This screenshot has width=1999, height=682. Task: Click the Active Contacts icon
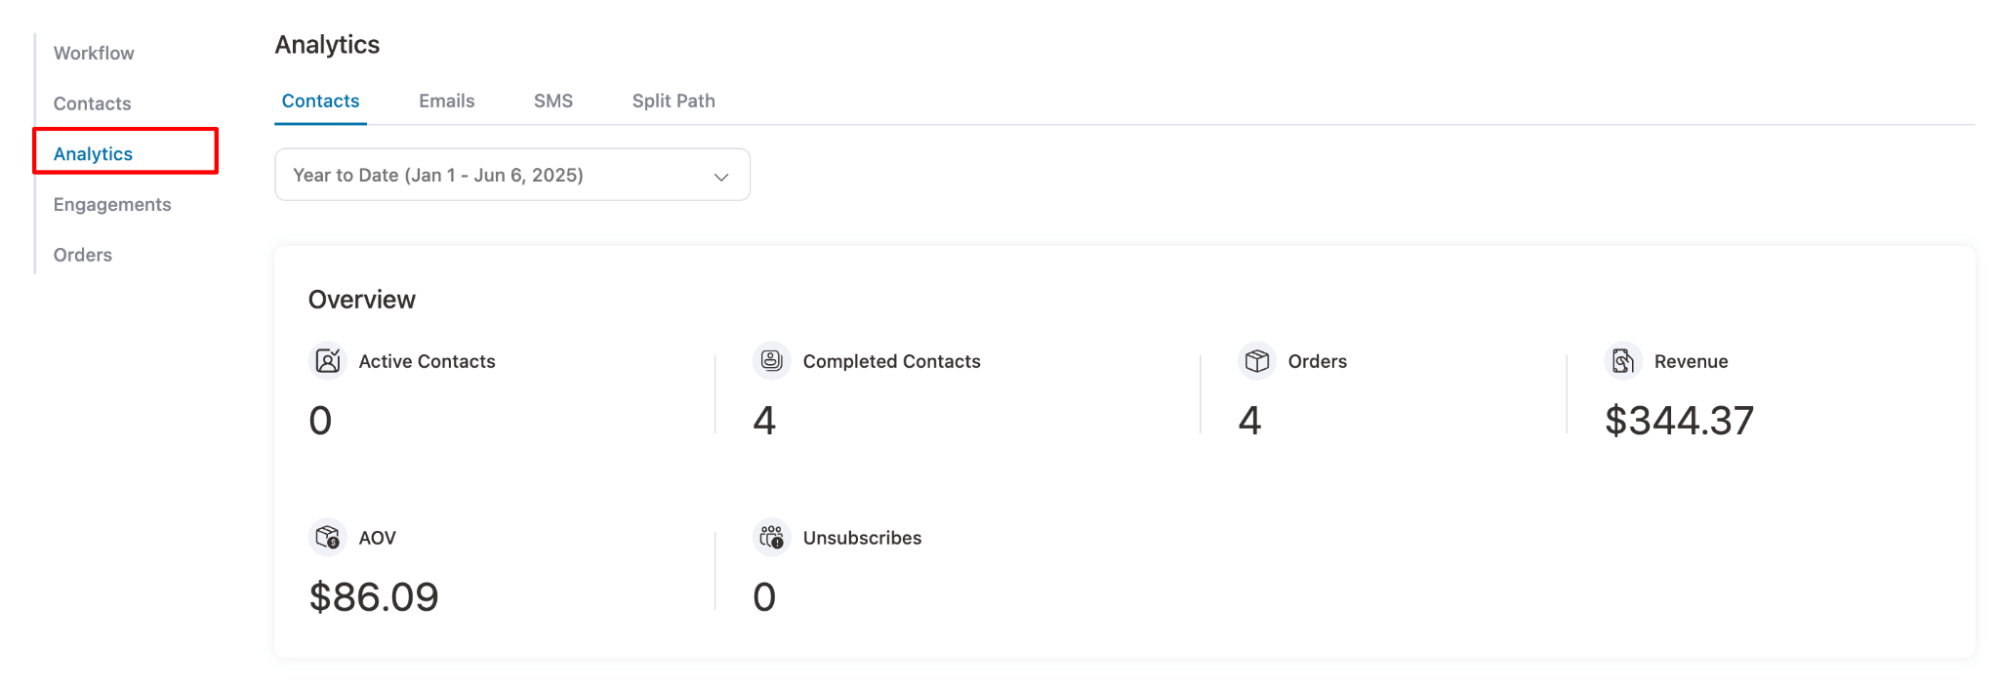327,360
